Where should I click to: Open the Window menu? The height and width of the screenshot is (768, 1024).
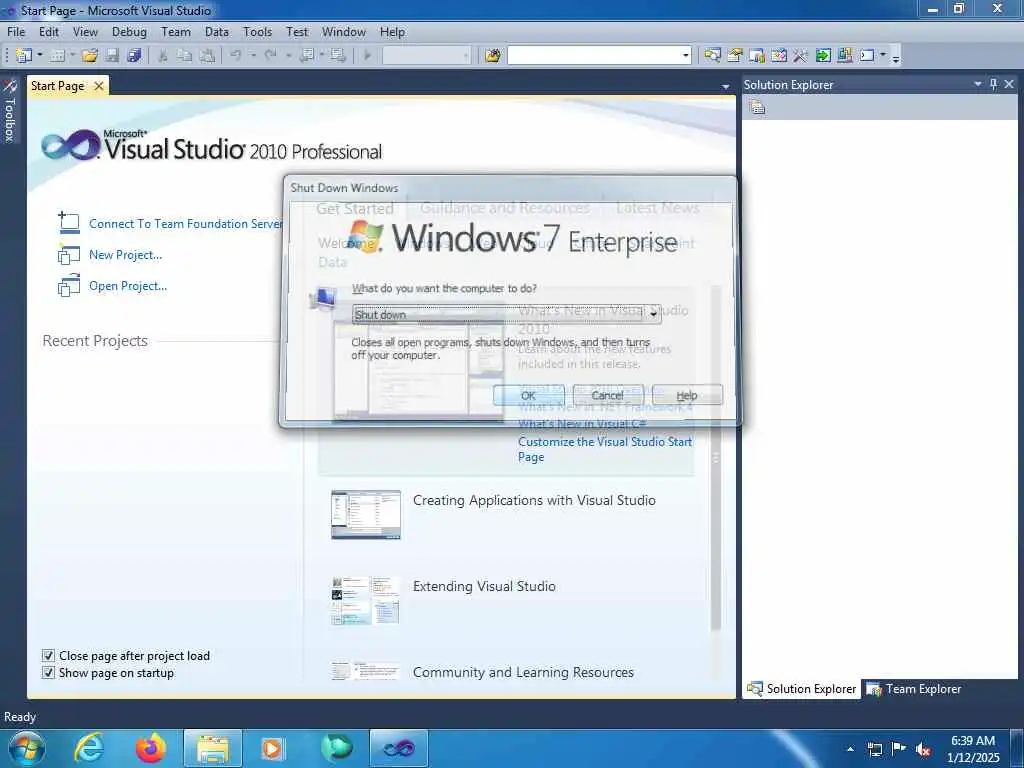point(344,32)
